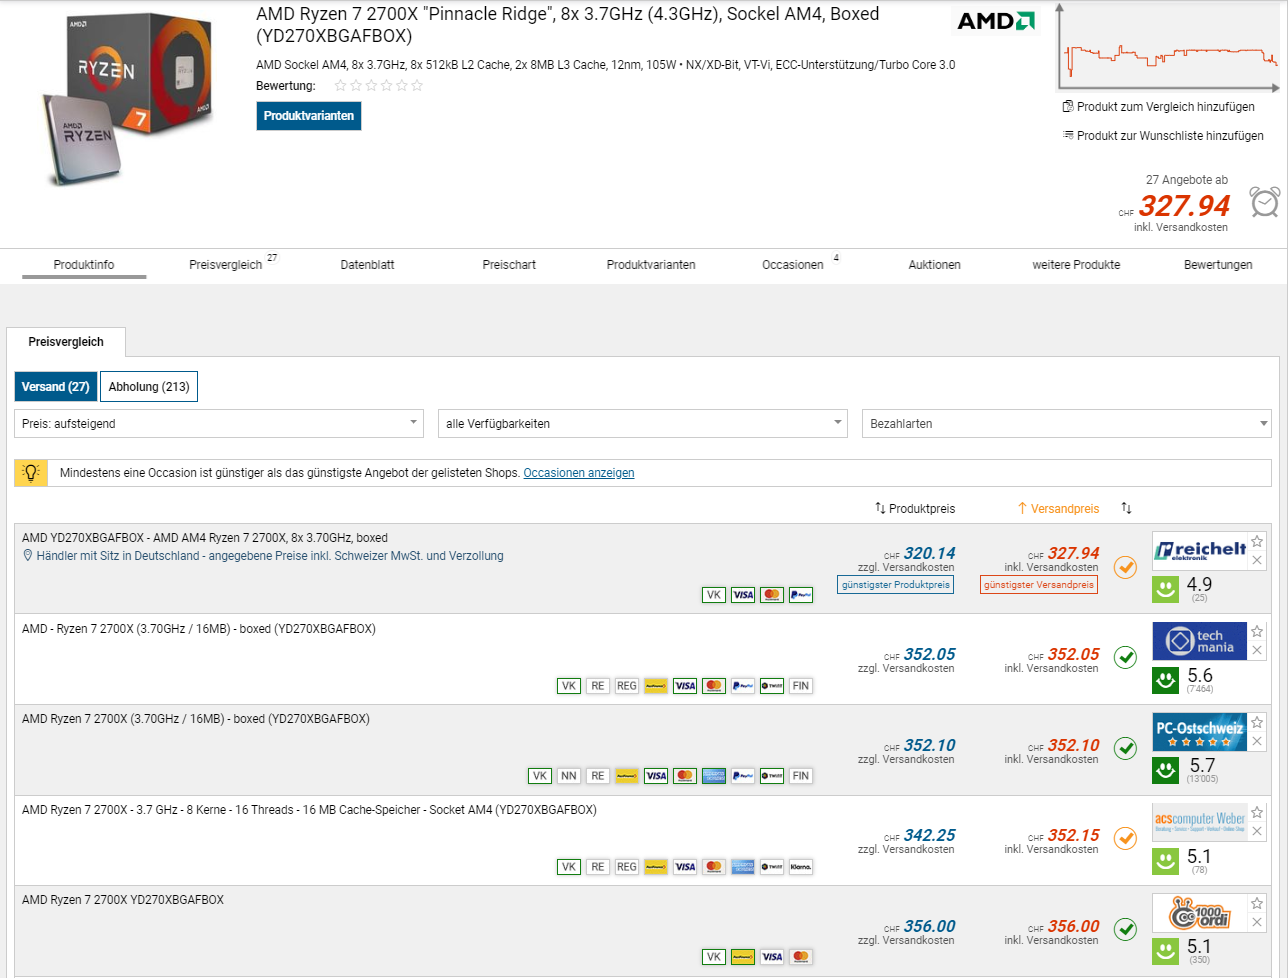
Task: Click the AMD brand logo
Action: click(995, 22)
